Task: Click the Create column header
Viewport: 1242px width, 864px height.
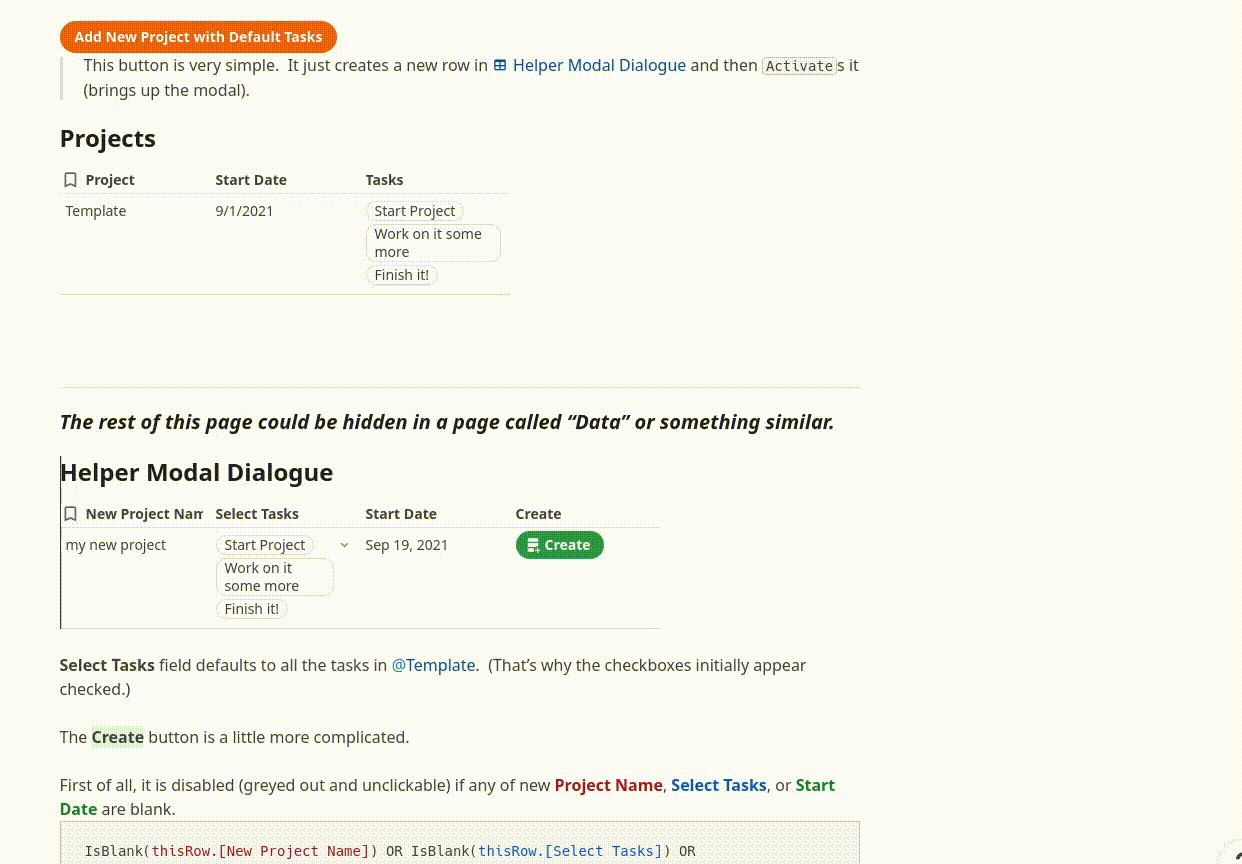Action: [538, 514]
